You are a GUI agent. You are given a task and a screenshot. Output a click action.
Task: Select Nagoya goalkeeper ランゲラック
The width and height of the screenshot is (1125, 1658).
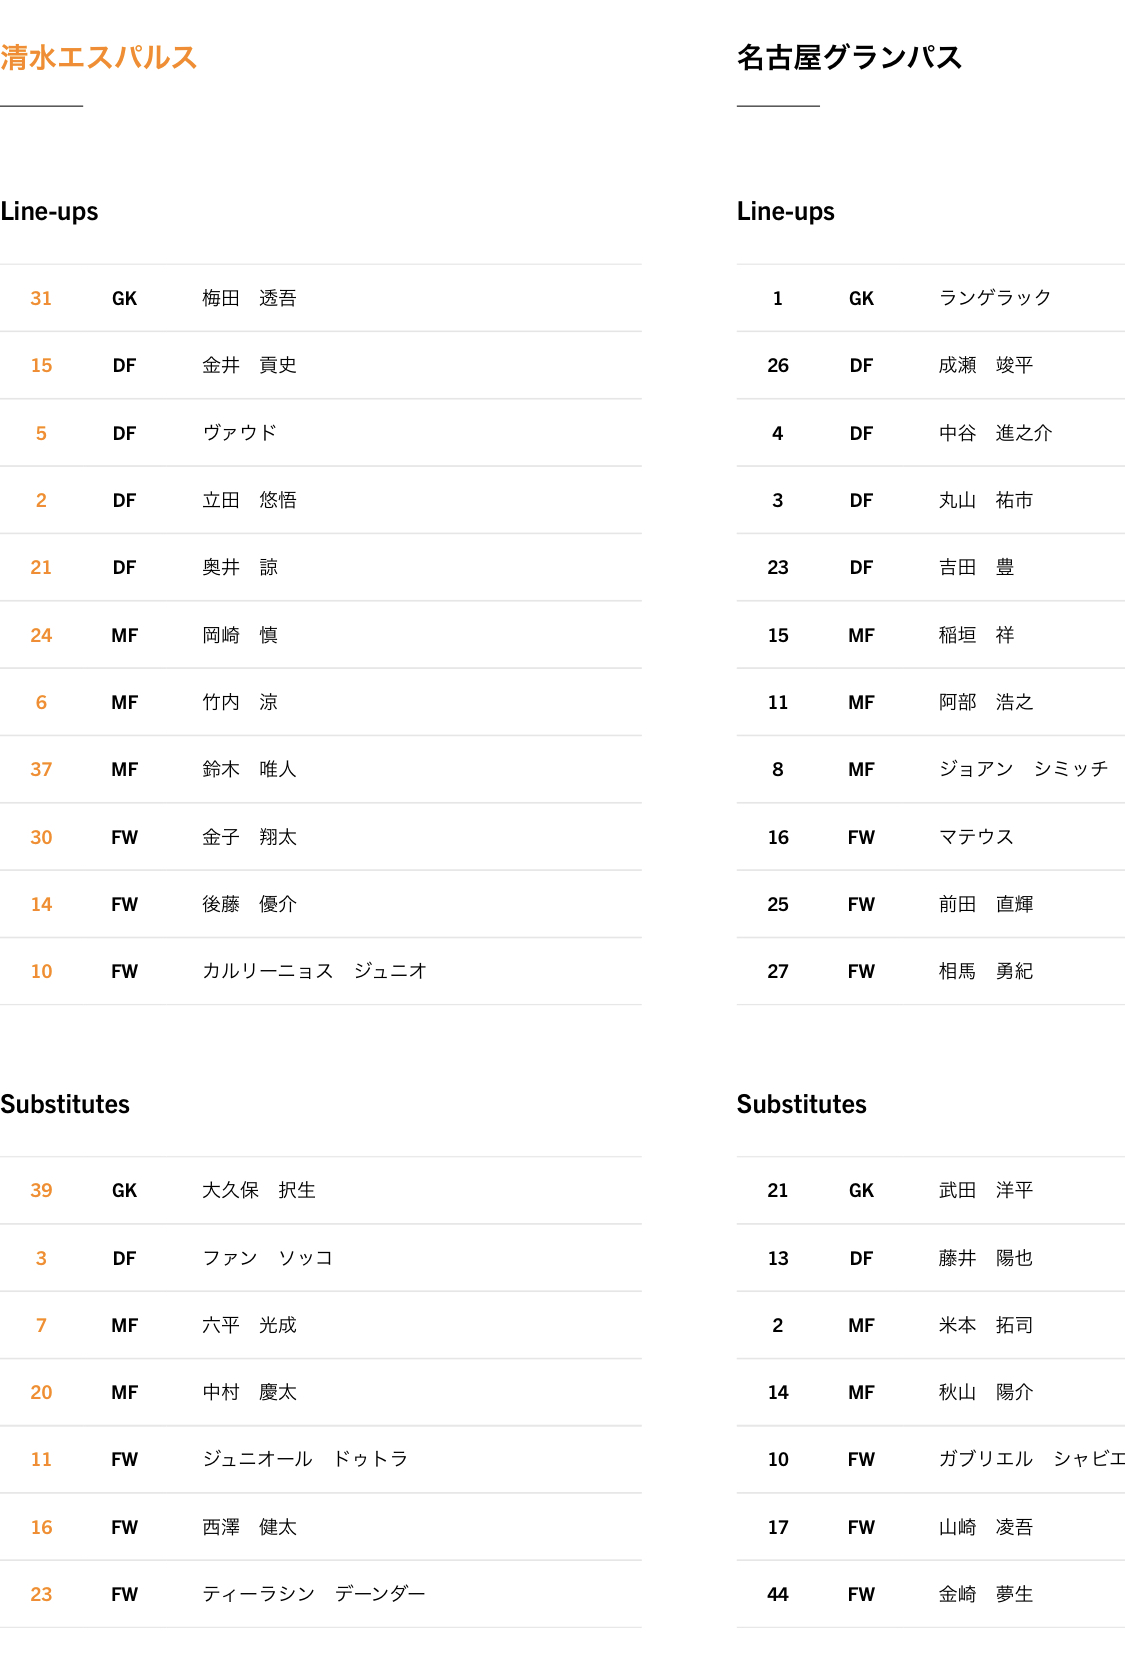(x=995, y=298)
